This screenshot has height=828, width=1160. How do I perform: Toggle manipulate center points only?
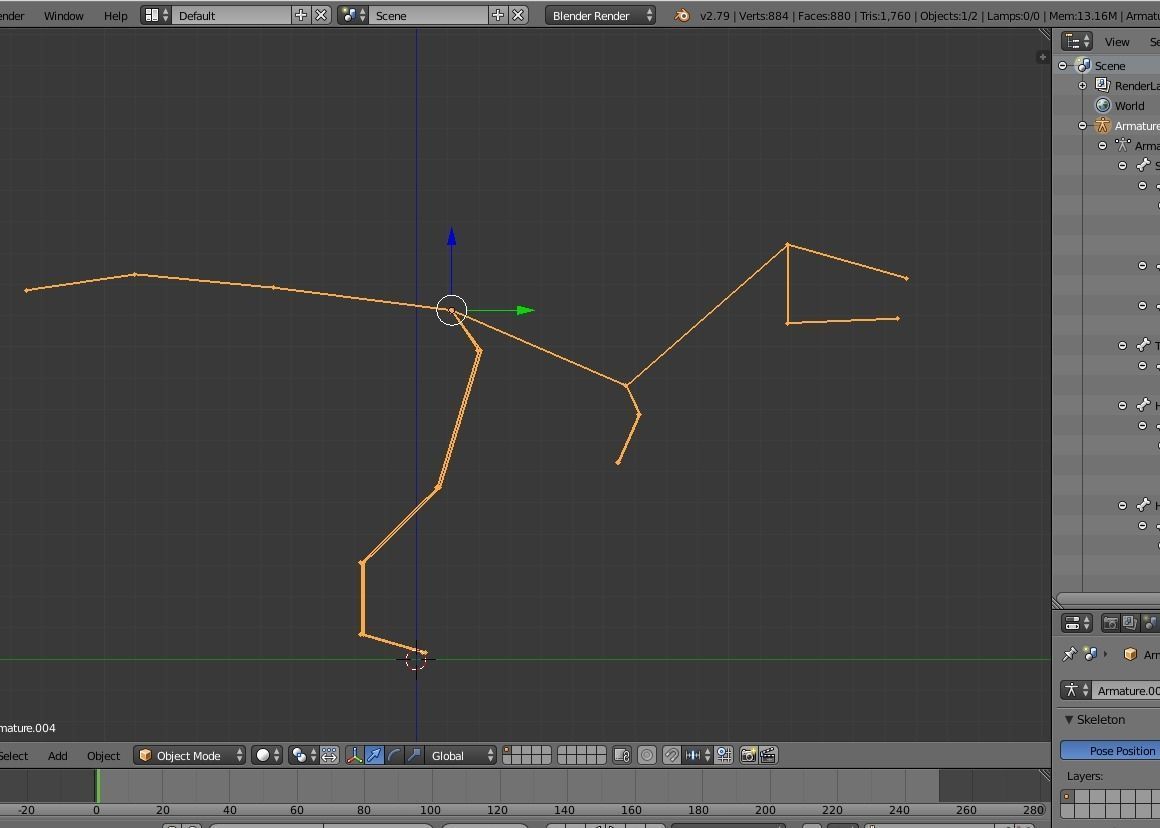pos(329,755)
